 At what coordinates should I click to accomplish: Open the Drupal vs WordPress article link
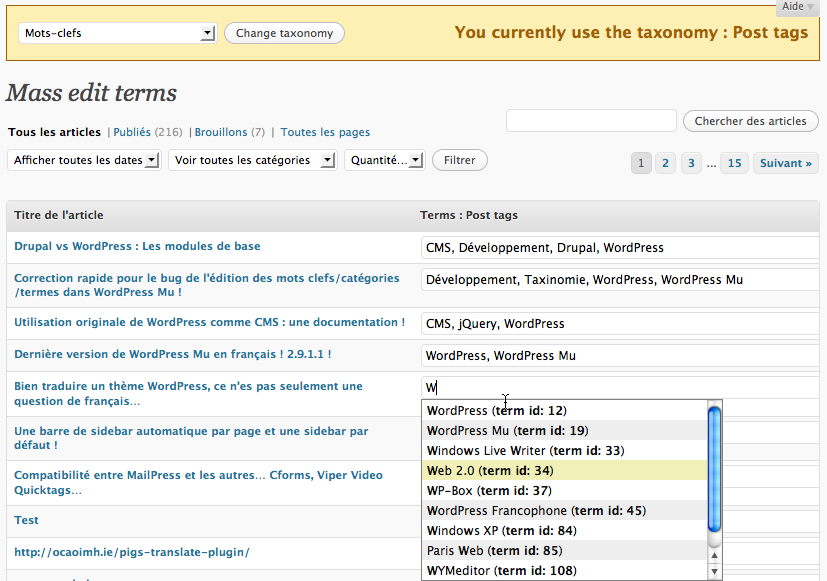pos(137,246)
